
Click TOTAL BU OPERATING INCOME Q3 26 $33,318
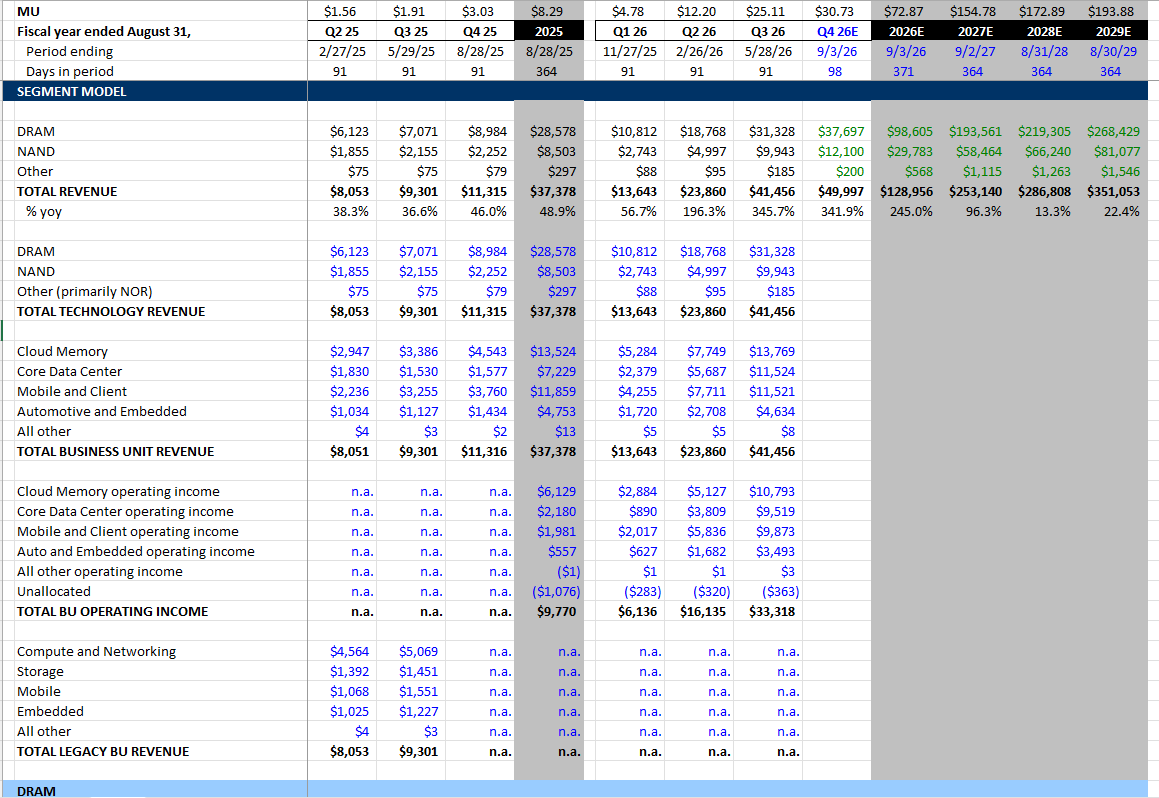click(x=772, y=612)
